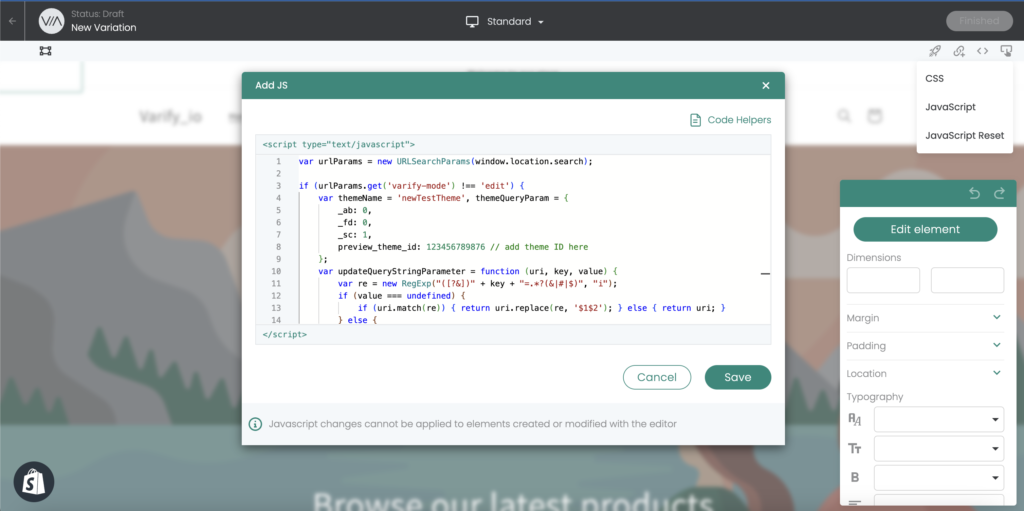Open Code Helpers link
This screenshot has height=511, width=1024.
coord(730,120)
